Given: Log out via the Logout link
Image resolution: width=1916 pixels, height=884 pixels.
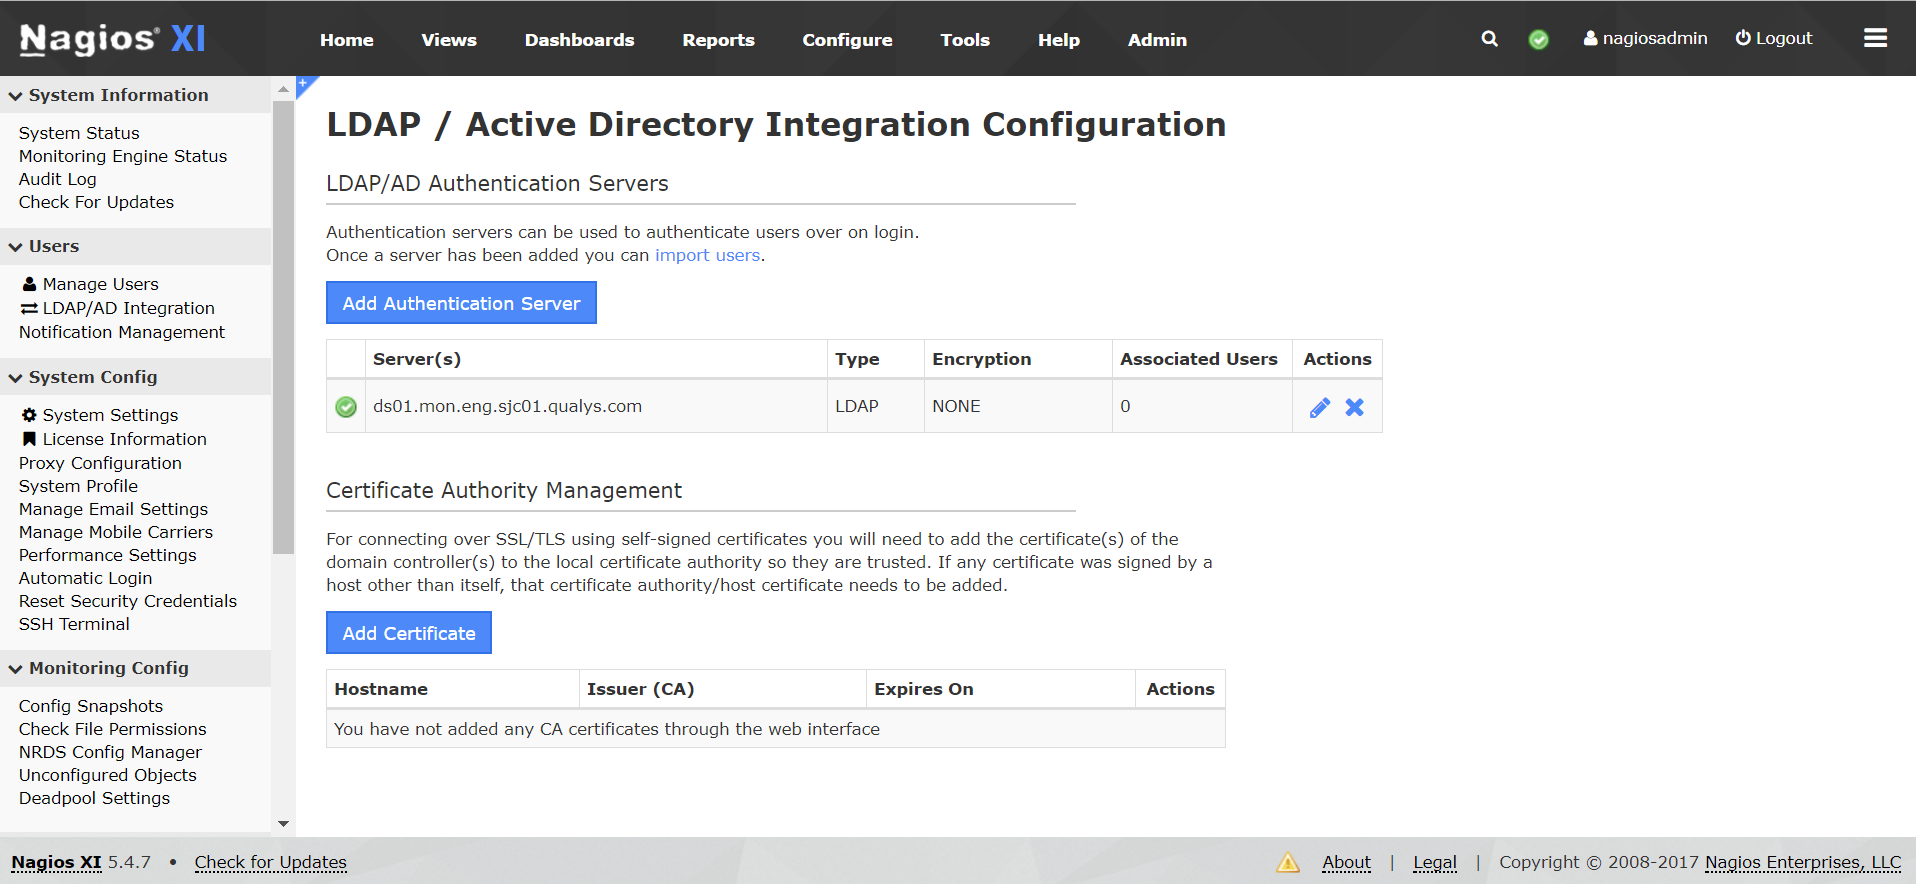Looking at the screenshot, I should tap(1773, 38).
